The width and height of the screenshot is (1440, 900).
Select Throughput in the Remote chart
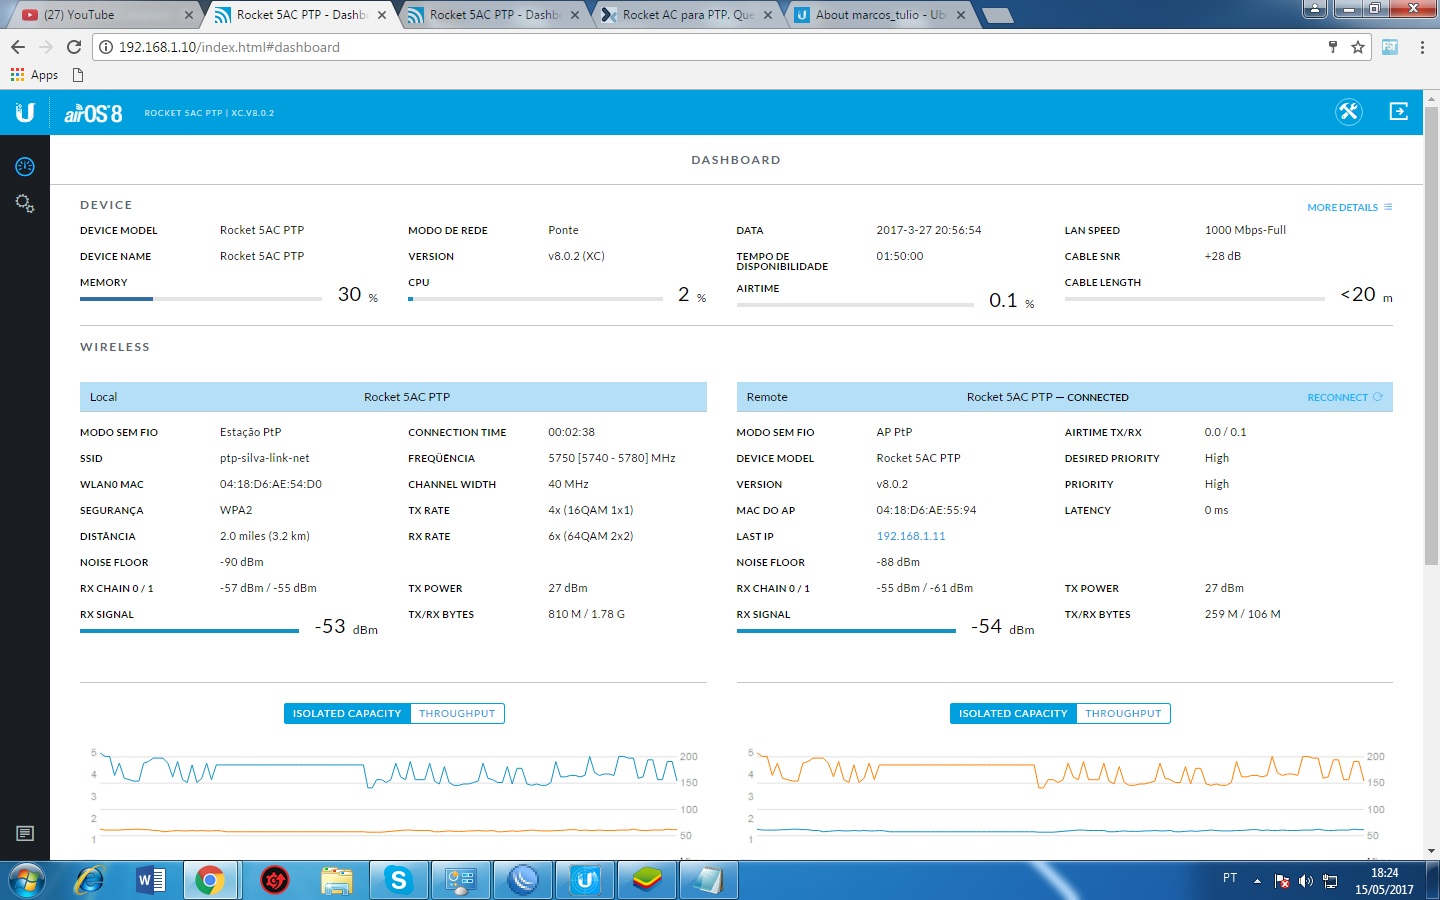(x=1123, y=714)
